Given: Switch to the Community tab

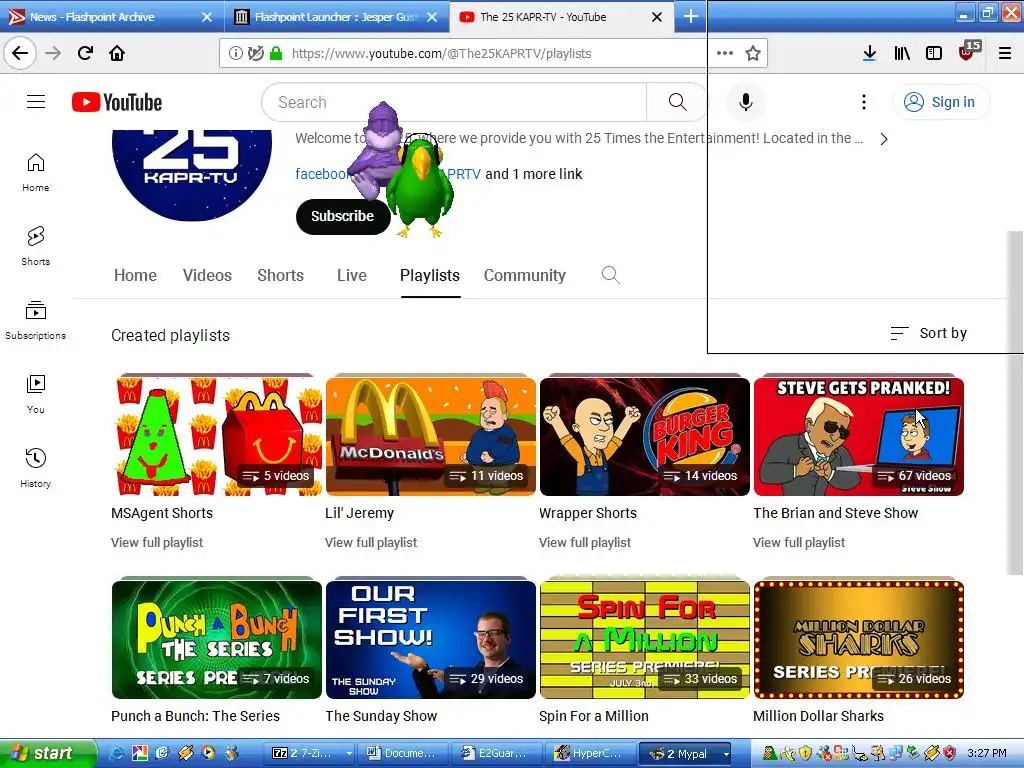Looking at the screenshot, I should pyautogui.click(x=524, y=275).
